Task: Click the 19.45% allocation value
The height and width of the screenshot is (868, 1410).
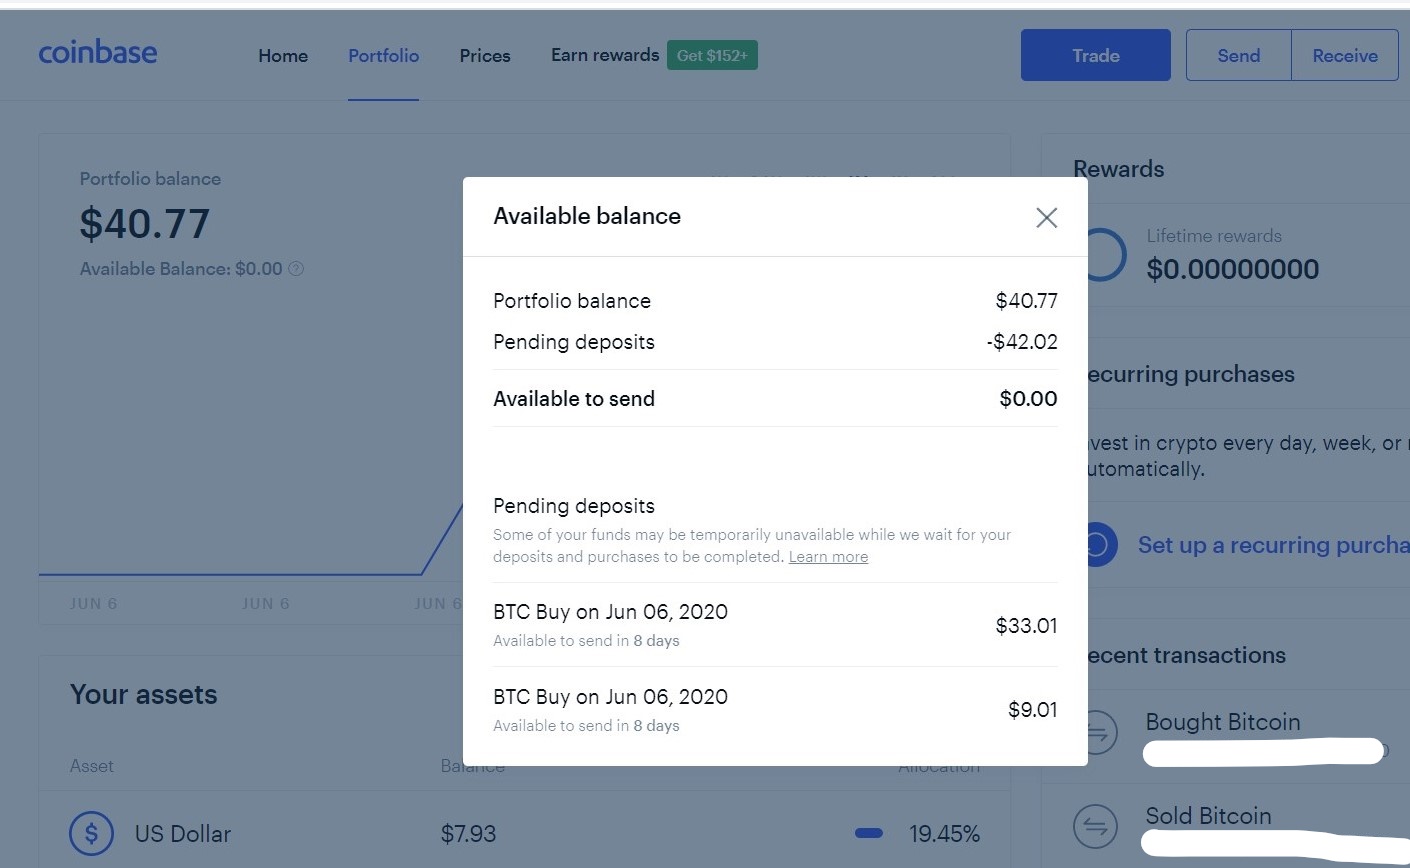Action: pyautogui.click(x=944, y=833)
